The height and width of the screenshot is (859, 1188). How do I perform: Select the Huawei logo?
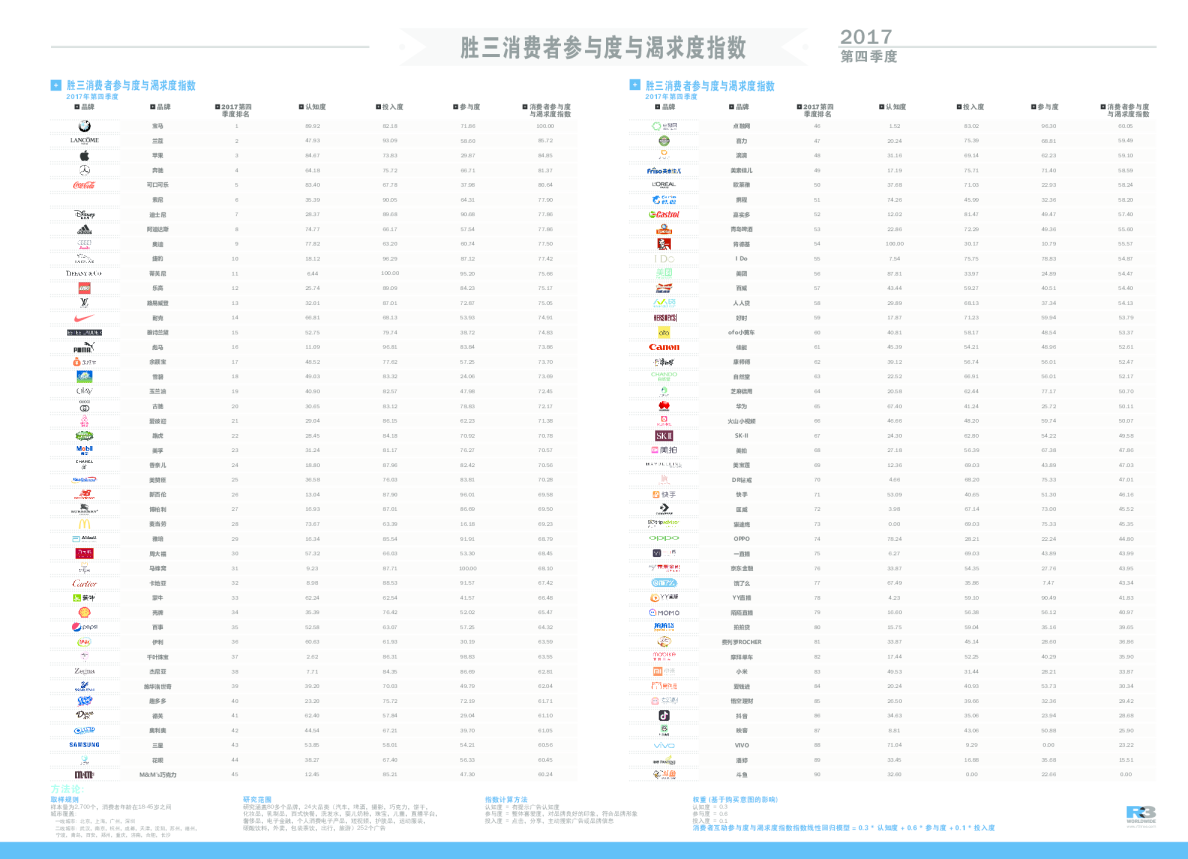pos(664,406)
